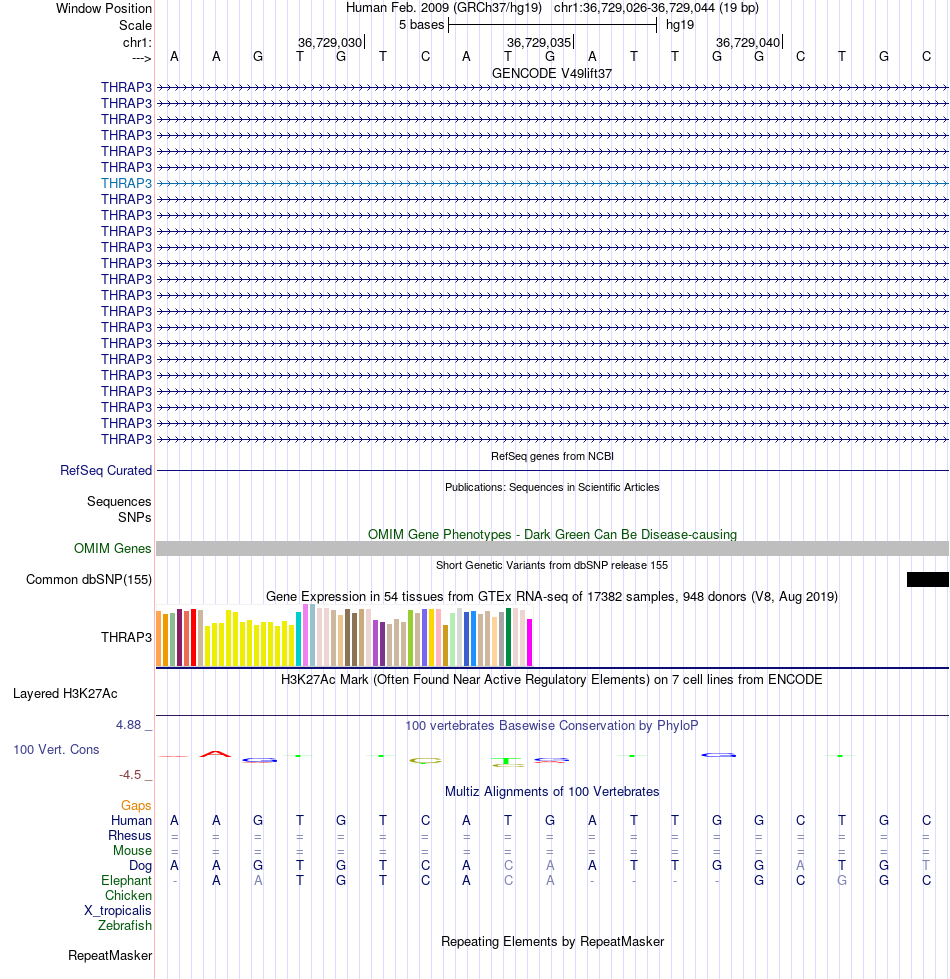The height and width of the screenshot is (979, 950).
Task: Click the '100 Vert. Cons' track label
Action: coord(56,749)
